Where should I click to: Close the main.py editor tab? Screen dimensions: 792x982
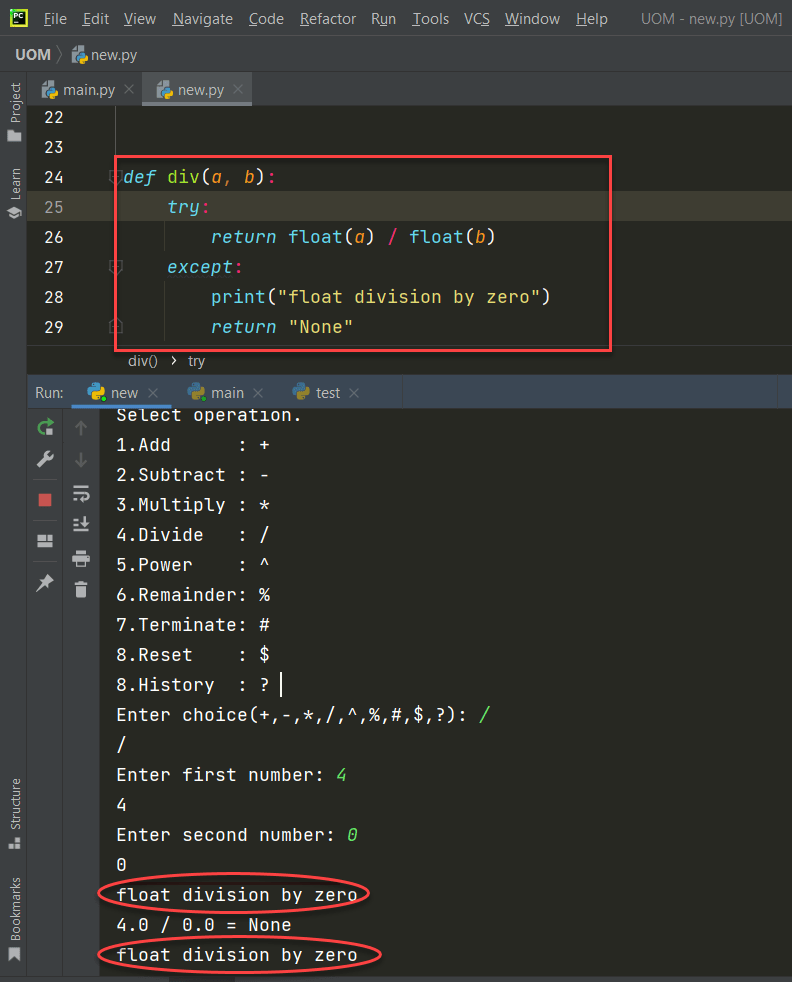tap(129, 90)
